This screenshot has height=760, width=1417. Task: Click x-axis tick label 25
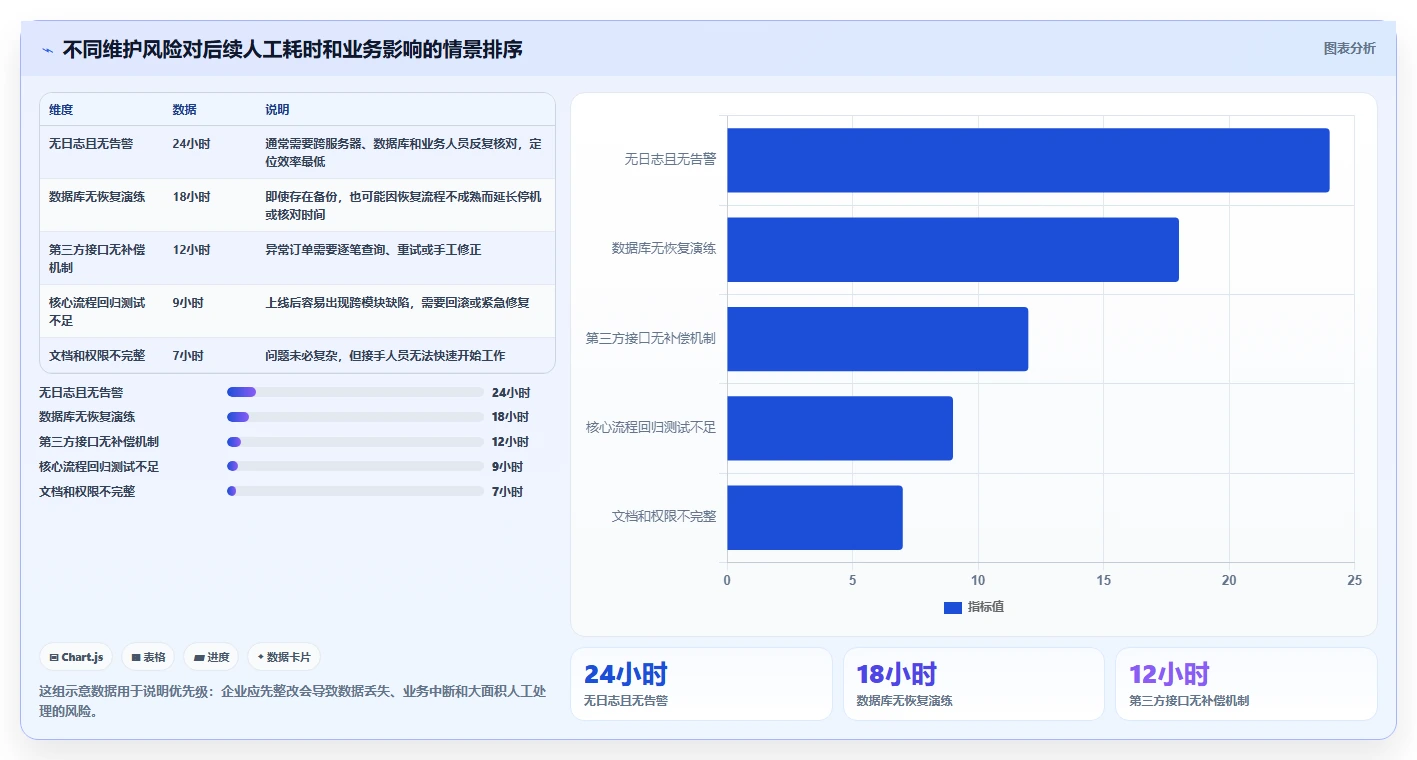click(x=1354, y=581)
